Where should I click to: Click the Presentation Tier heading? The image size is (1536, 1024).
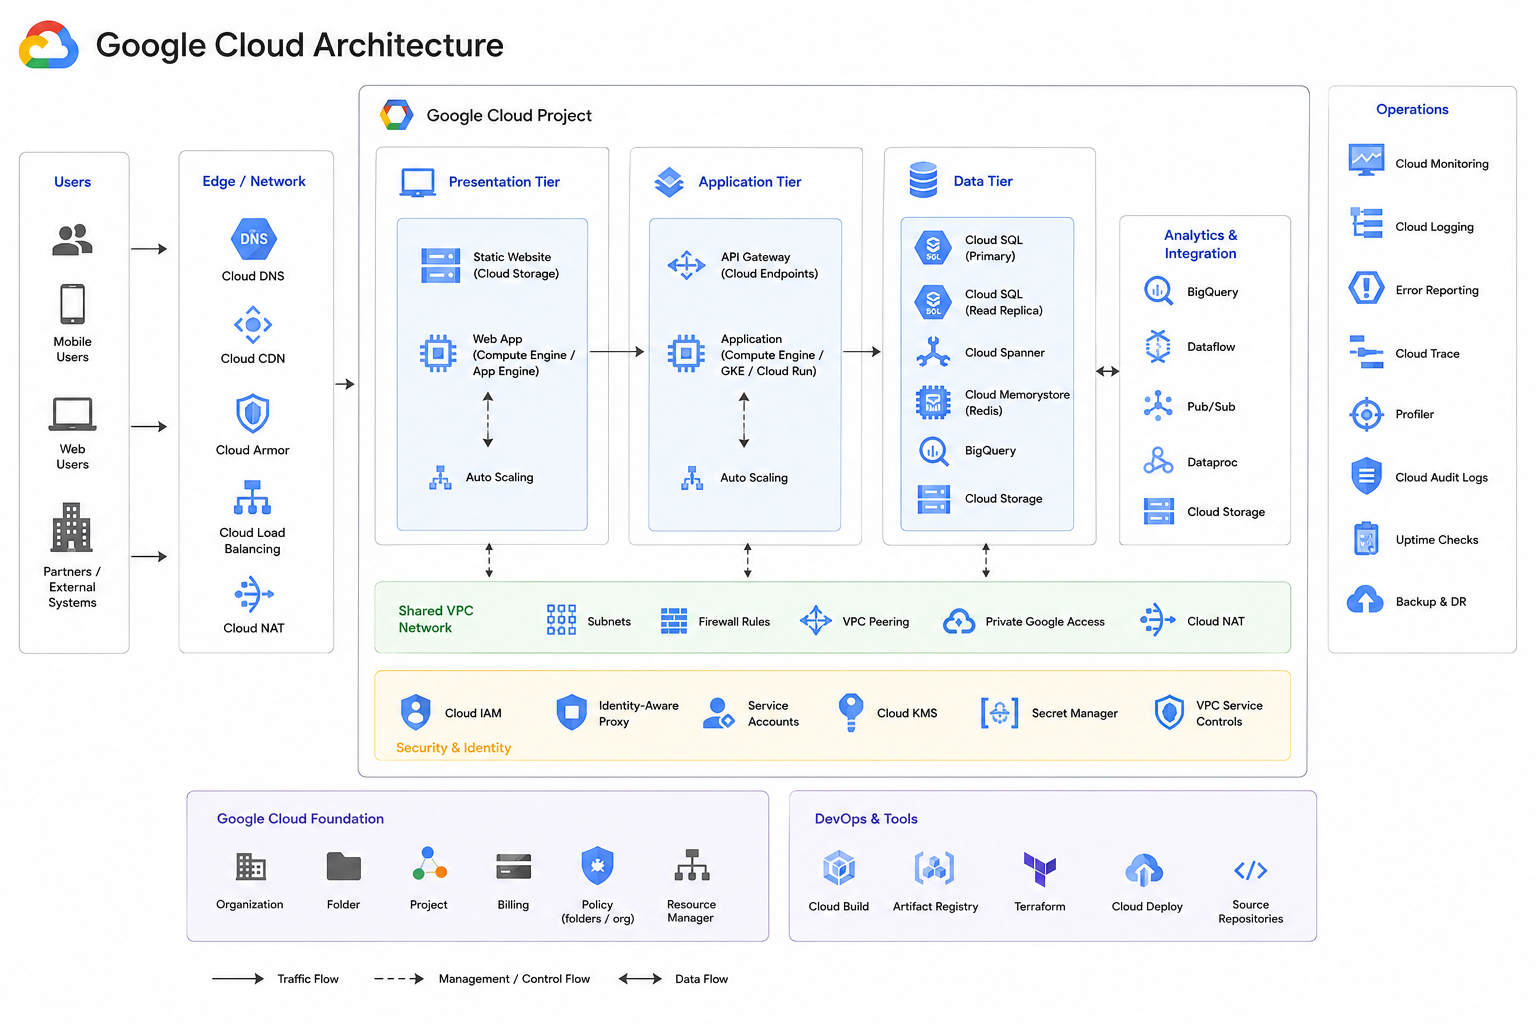[x=504, y=182]
